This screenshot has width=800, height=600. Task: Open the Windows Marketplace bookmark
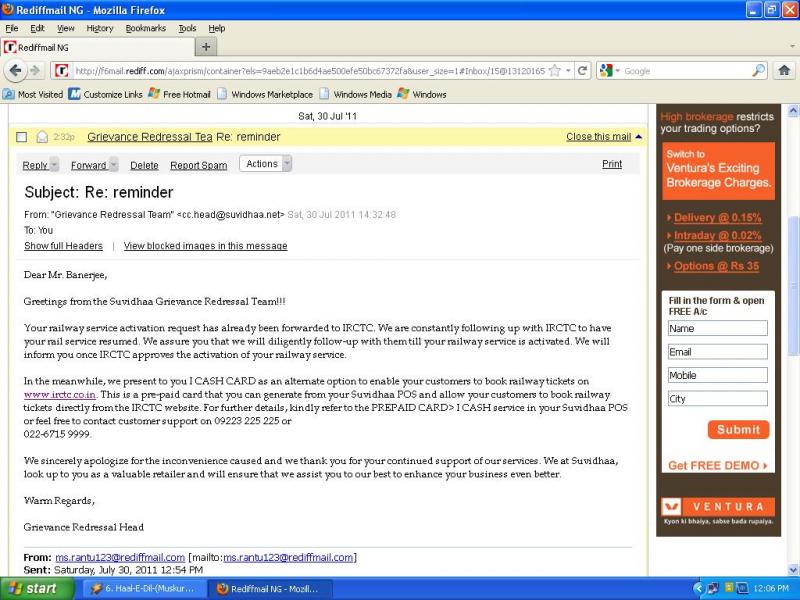[265, 94]
